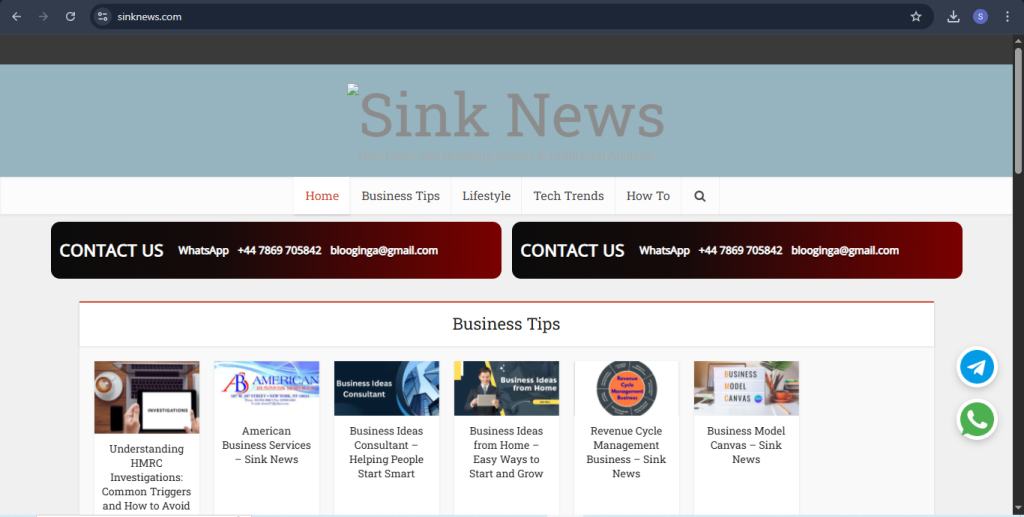1024x517 pixels.
Task: Open Business Ideas from Home article link
Action: [506, 452]
